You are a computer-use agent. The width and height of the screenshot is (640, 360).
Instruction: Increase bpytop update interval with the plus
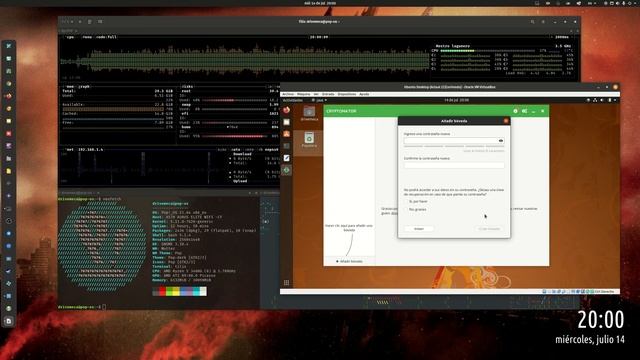[571, 37]
